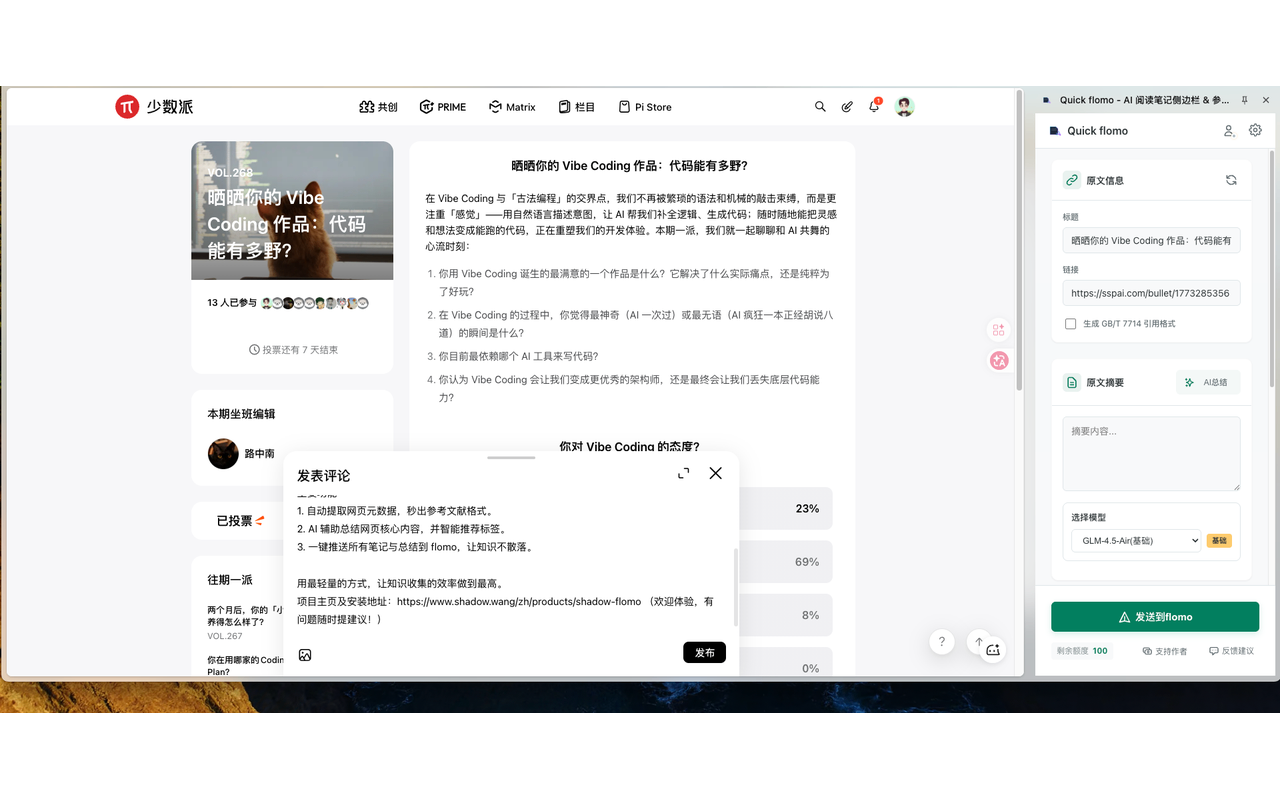Click the 少数派 pi logo
1280x800 pixels.
(x=154, y=107)
